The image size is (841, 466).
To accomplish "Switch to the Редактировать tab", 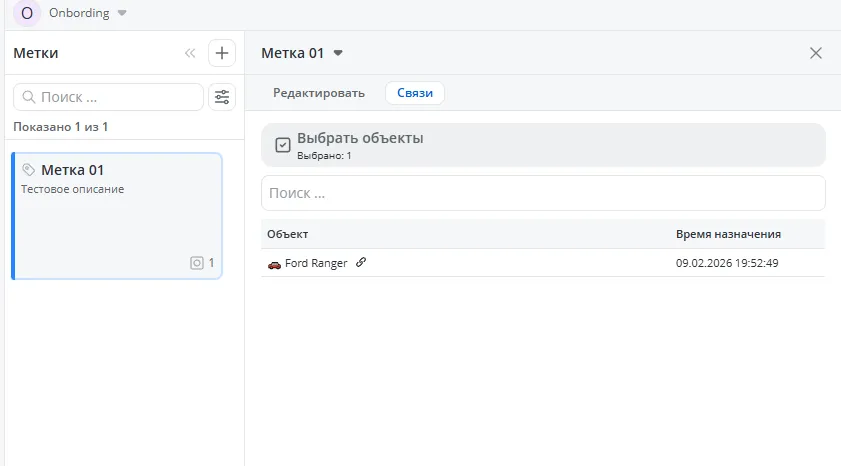I will tap(319, 93).
